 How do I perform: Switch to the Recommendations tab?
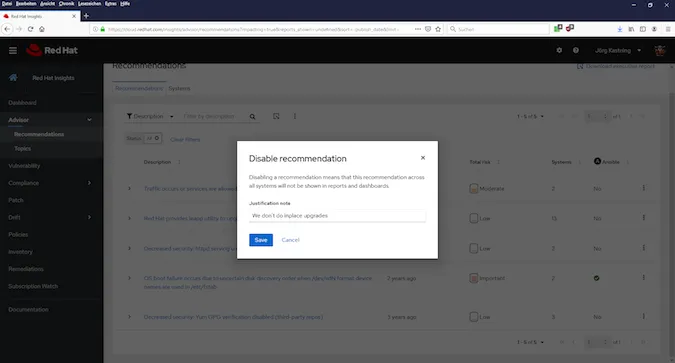139,88
